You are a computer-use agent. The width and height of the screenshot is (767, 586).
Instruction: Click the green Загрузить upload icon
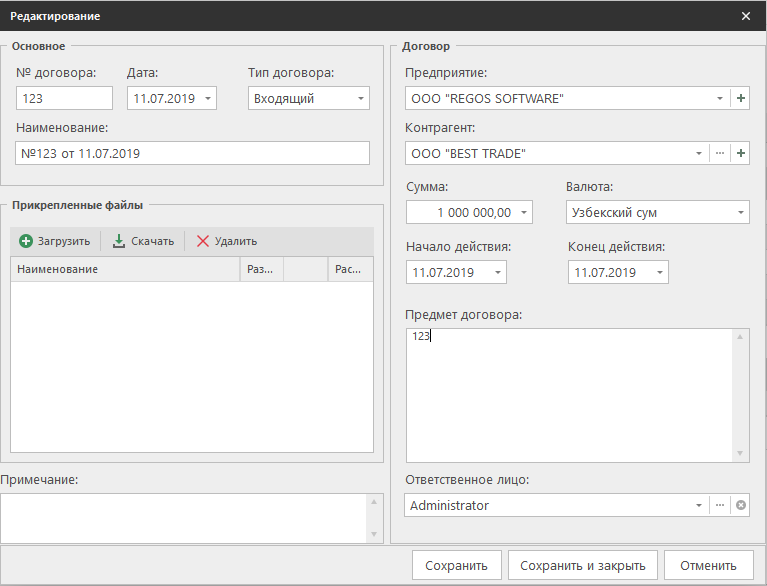[26, 241]
